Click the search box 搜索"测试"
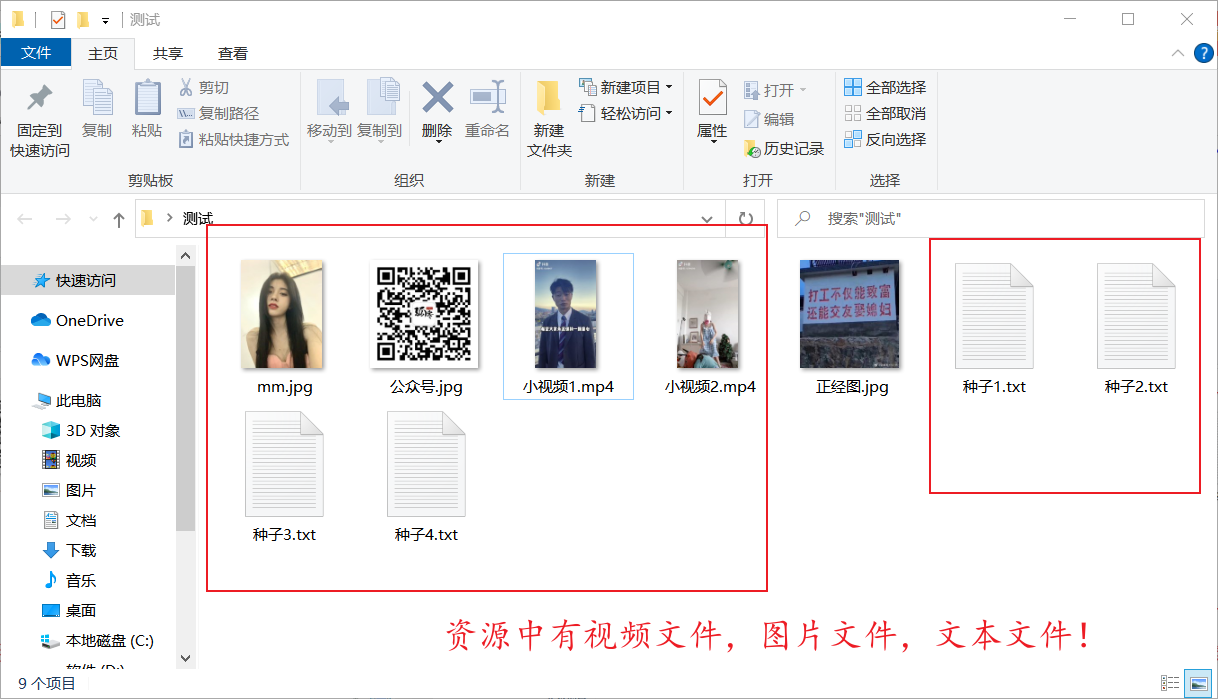 [991, 218]
